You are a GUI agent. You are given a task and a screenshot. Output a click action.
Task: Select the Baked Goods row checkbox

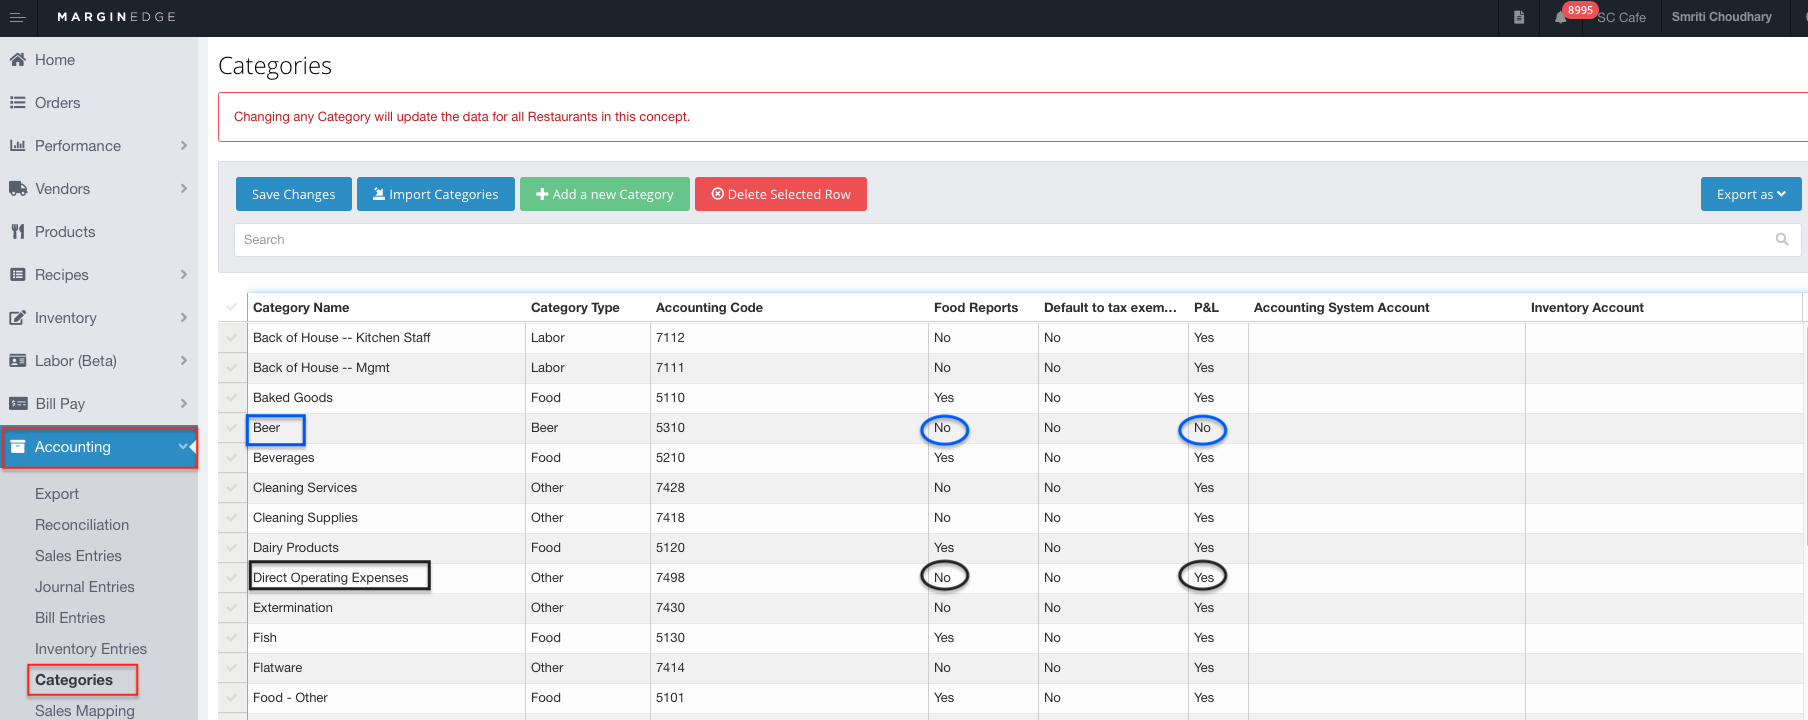[232, 398]
